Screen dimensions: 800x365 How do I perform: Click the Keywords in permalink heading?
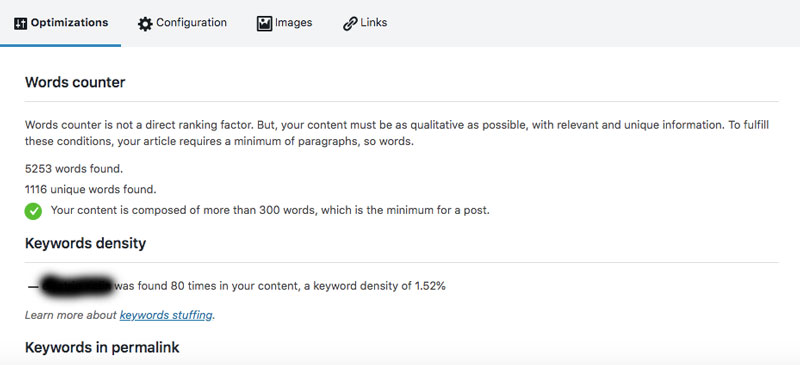102,348
